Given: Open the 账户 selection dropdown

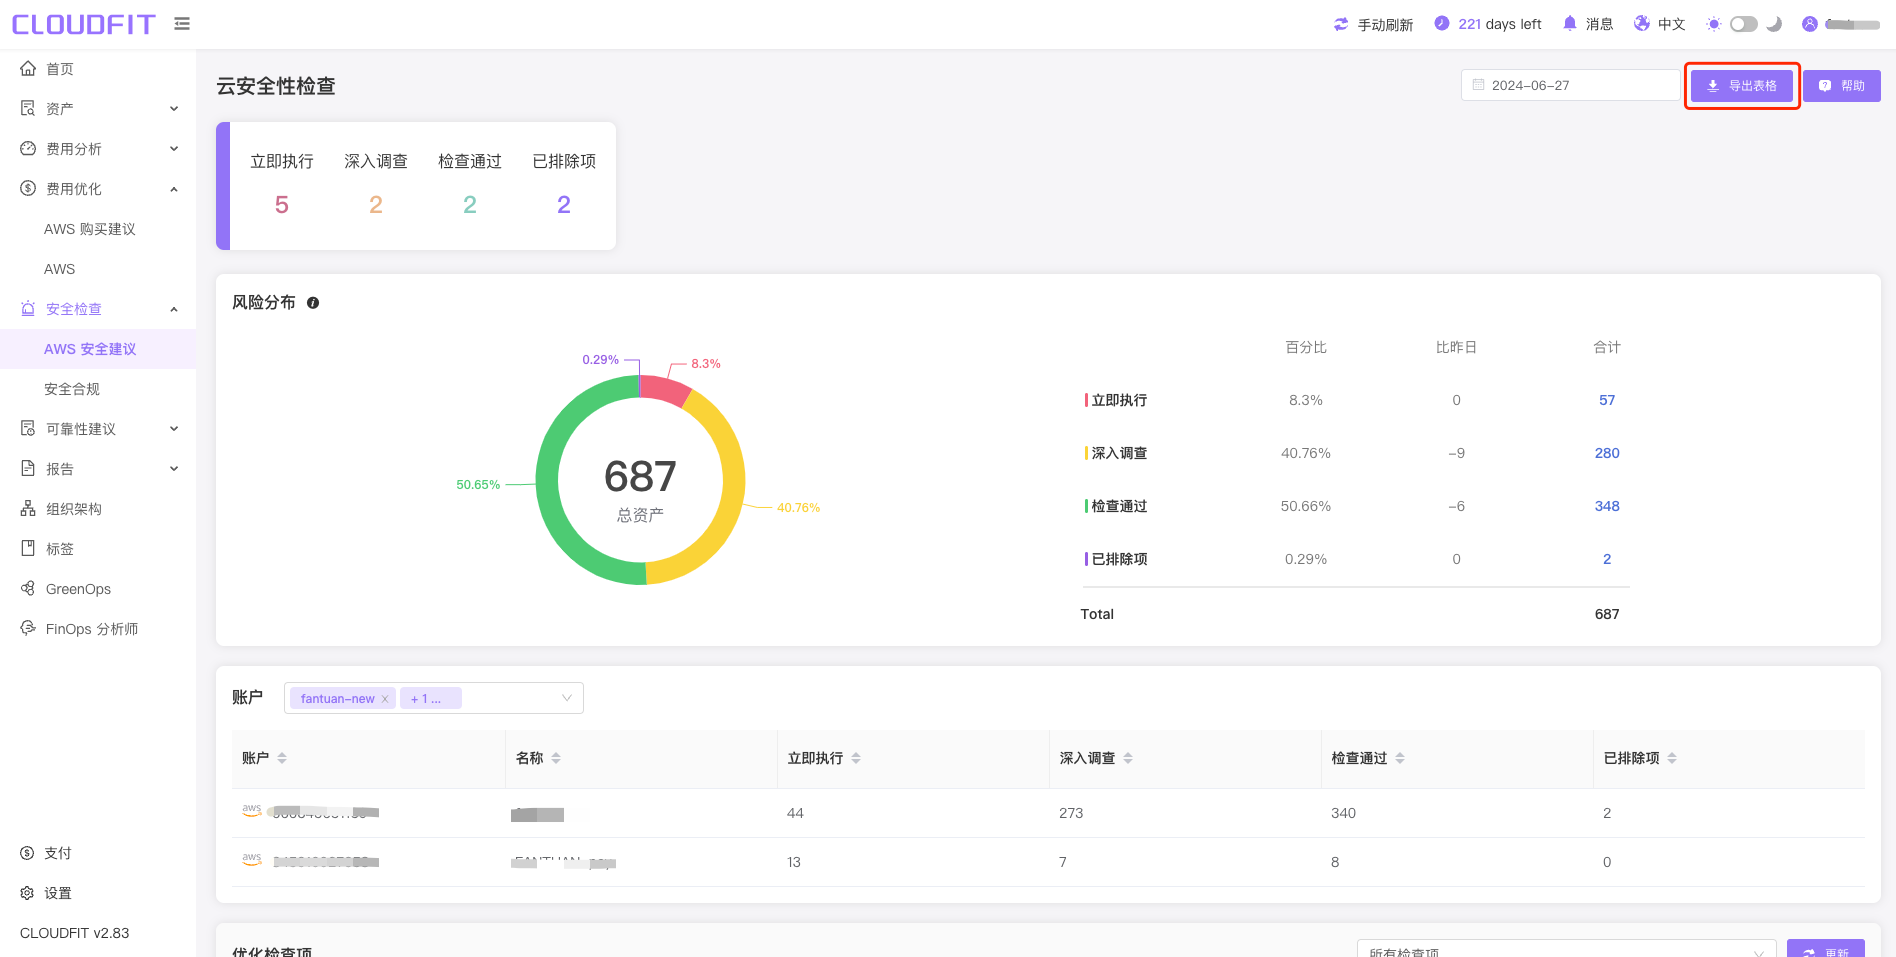Looking at the screenshot, I should pyautogui.click(x=434, y=698).
